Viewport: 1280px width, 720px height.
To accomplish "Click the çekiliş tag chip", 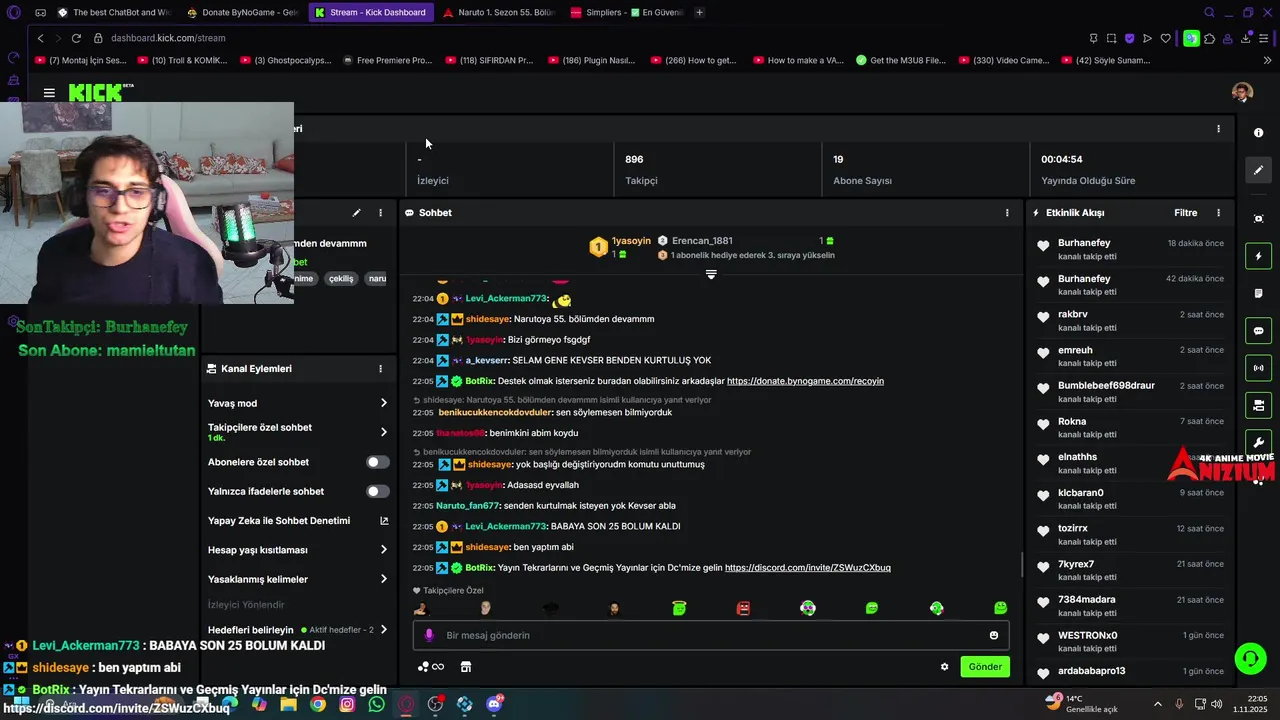I will click(341, 279).
